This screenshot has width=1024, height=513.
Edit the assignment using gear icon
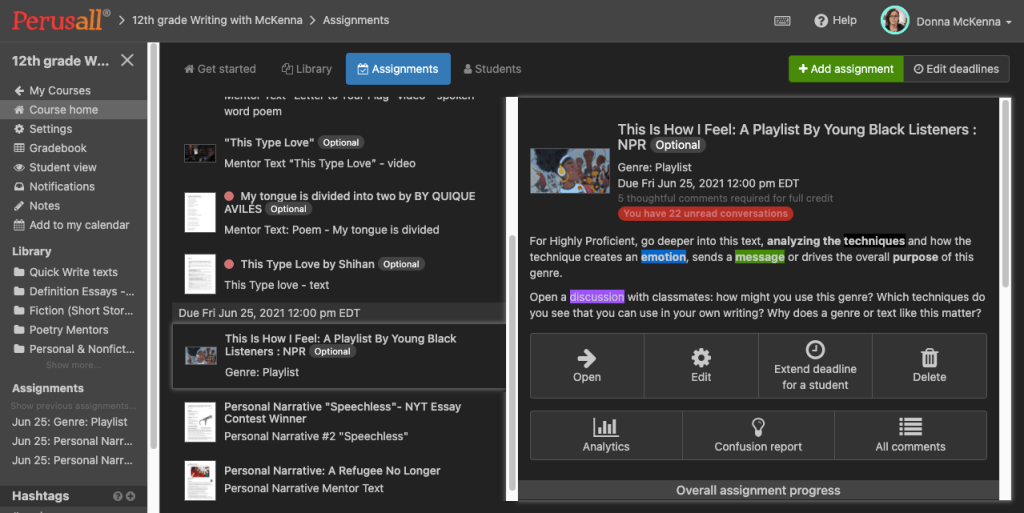pos(701,366)
